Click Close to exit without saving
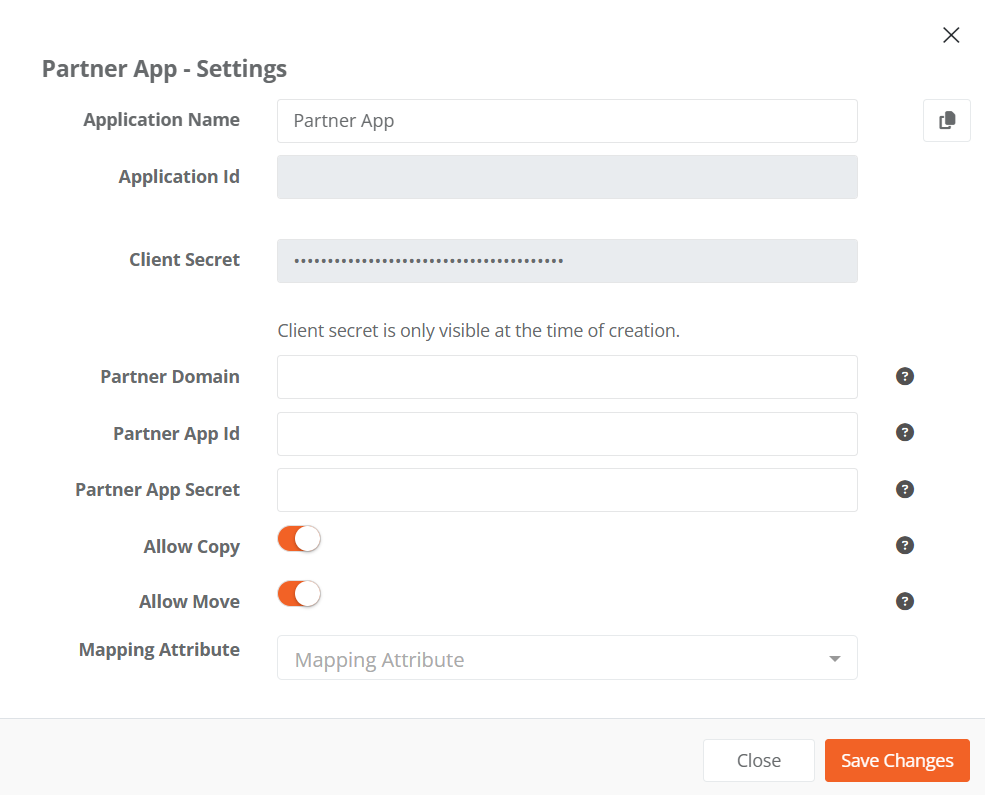This screenshot has width=985, height=795. (758, 760)
